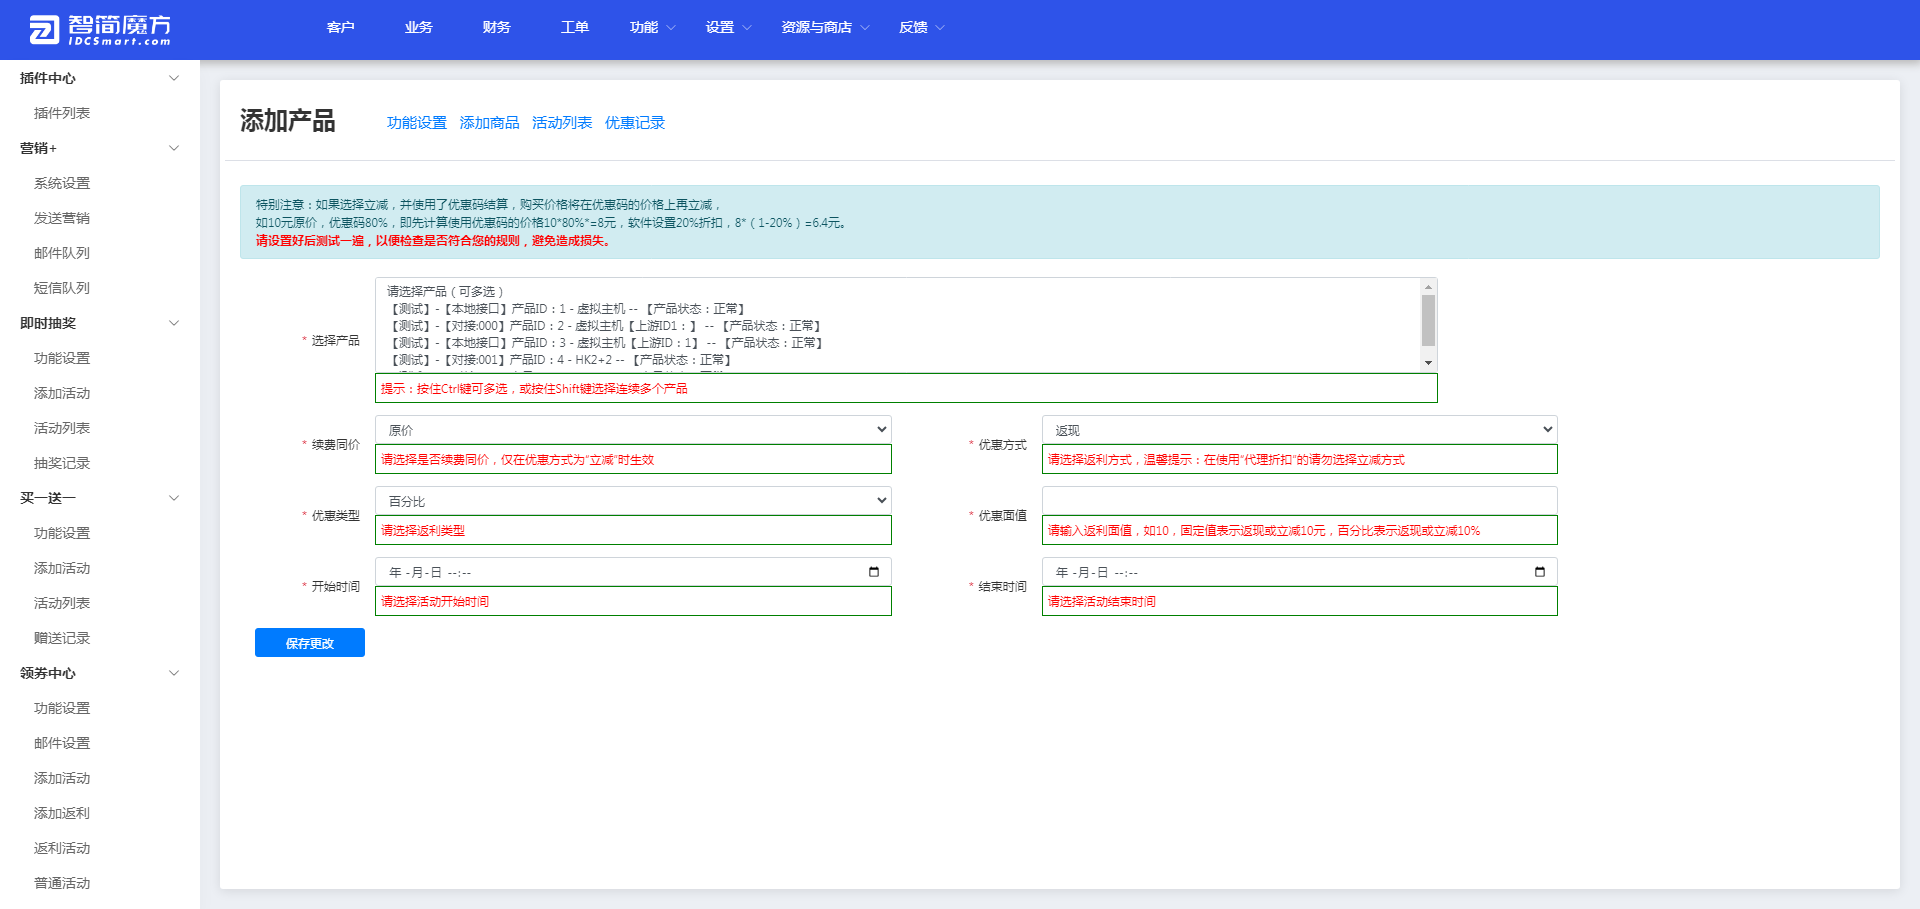Viewport: 1920px width, 909px height.
Task: Open the 业务 menu
Action: click(x=418, y=27)
